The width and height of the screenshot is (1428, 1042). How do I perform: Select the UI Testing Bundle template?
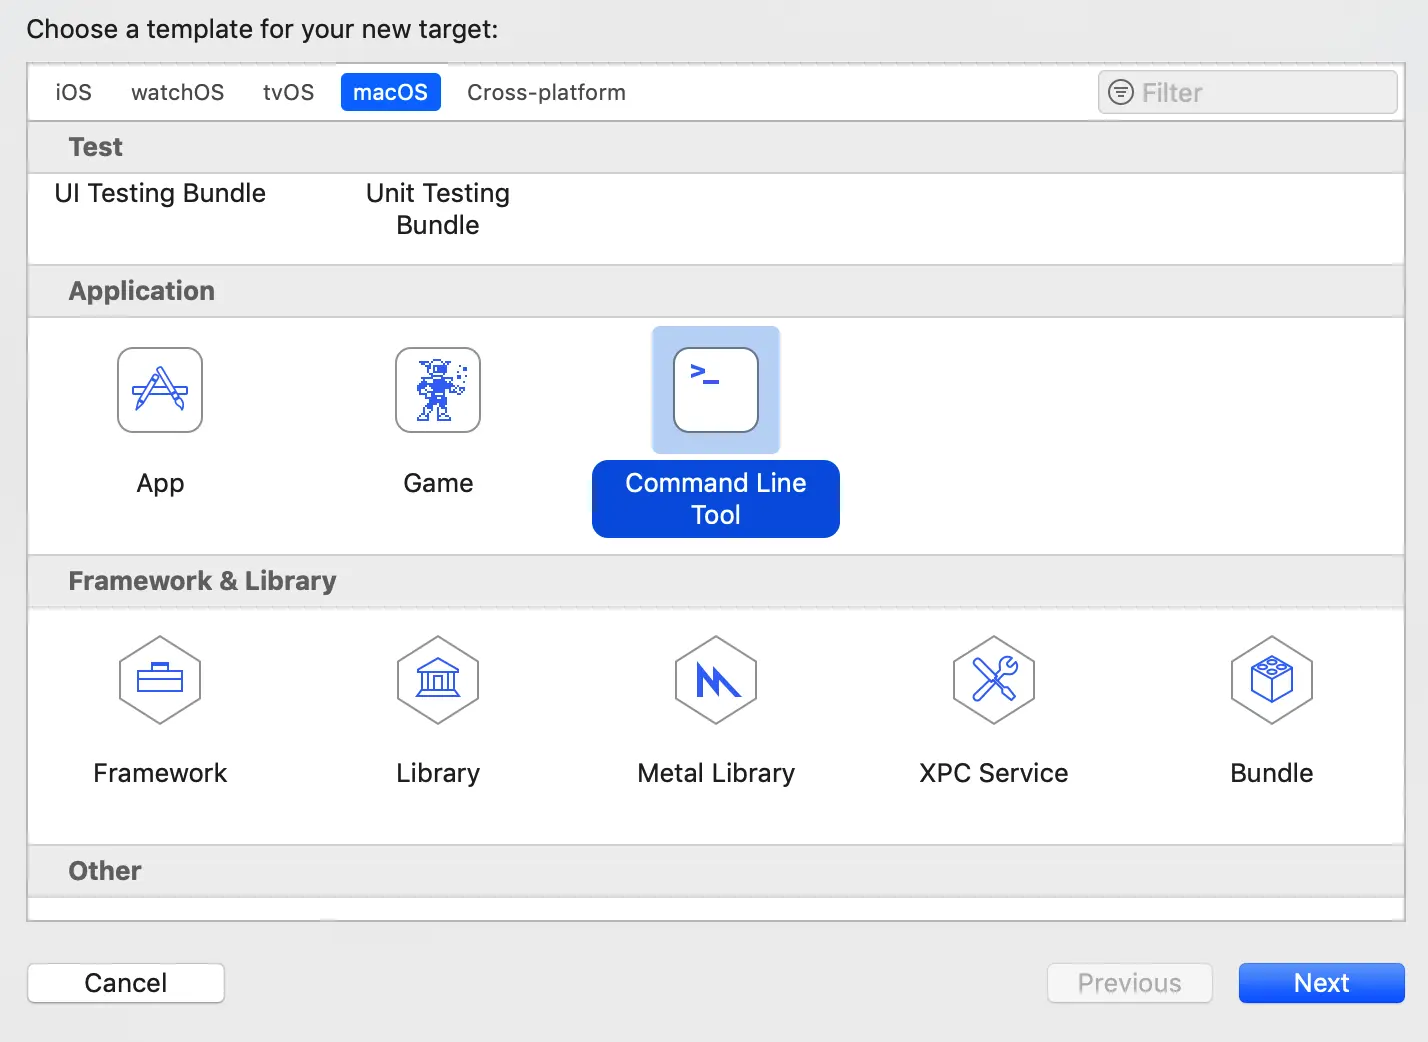click(160, 193)
